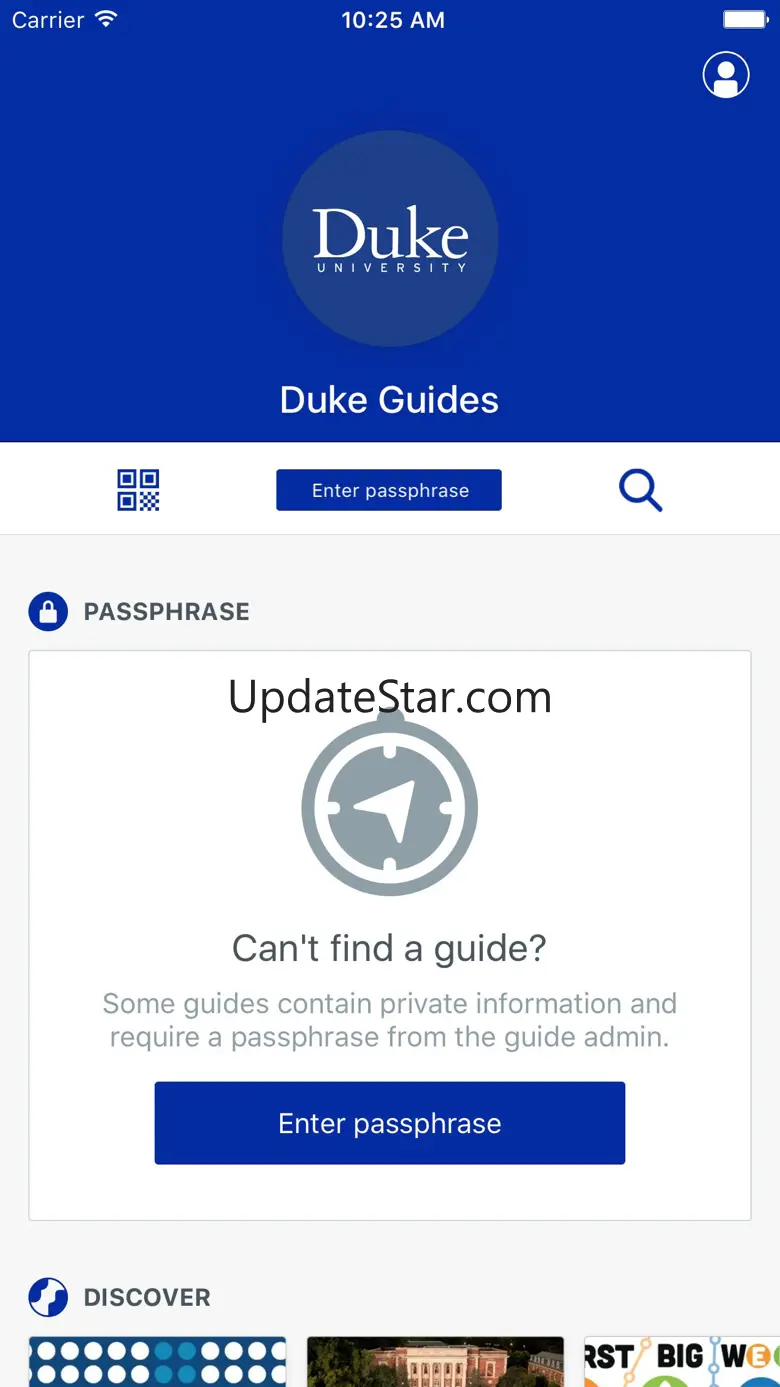Open the First Big Week guide thumbnail

coord(682,1362)
